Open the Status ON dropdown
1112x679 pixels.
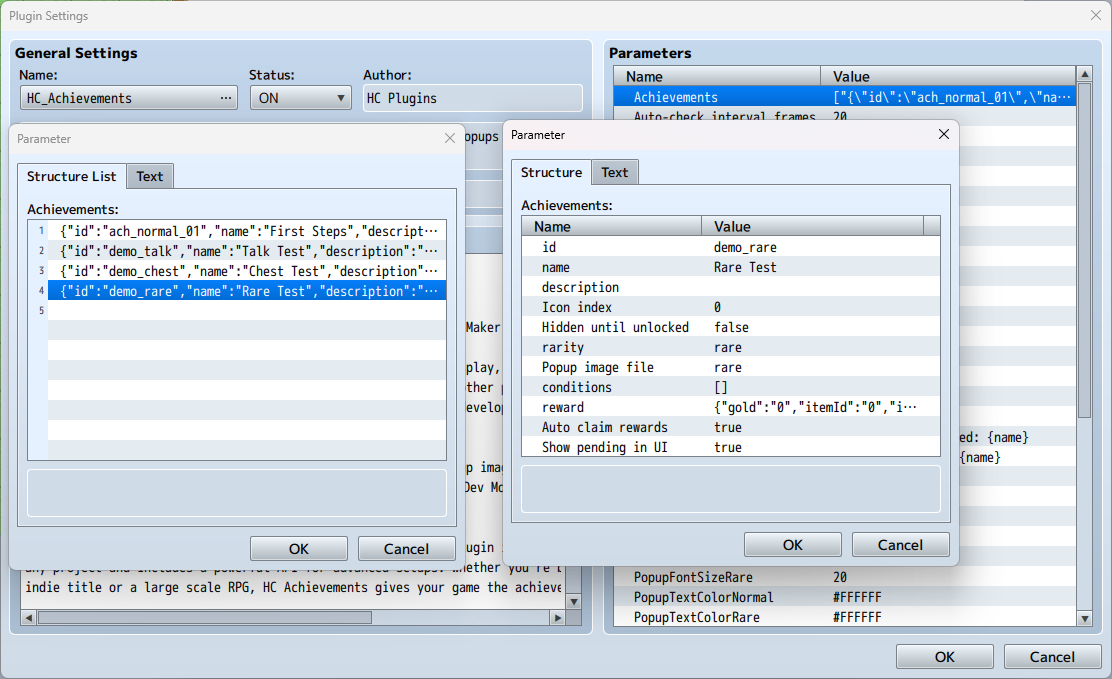[300, 98]
